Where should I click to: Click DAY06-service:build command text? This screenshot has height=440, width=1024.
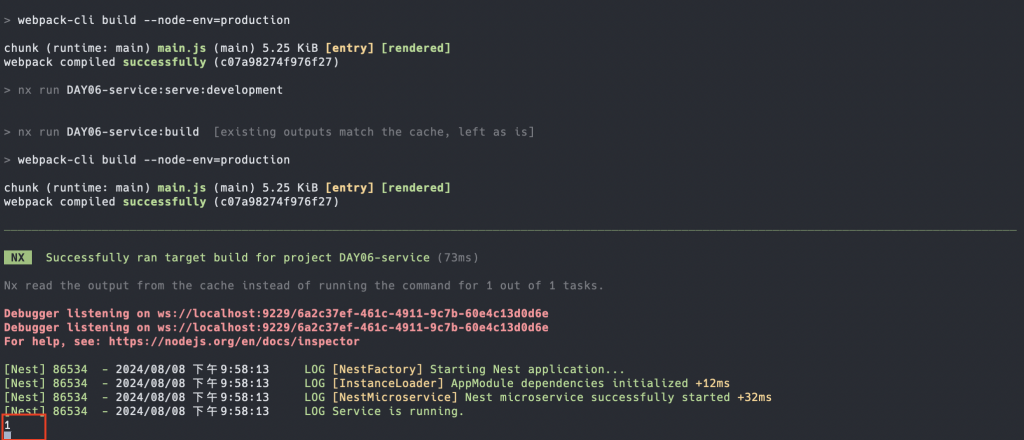point(133,132)
